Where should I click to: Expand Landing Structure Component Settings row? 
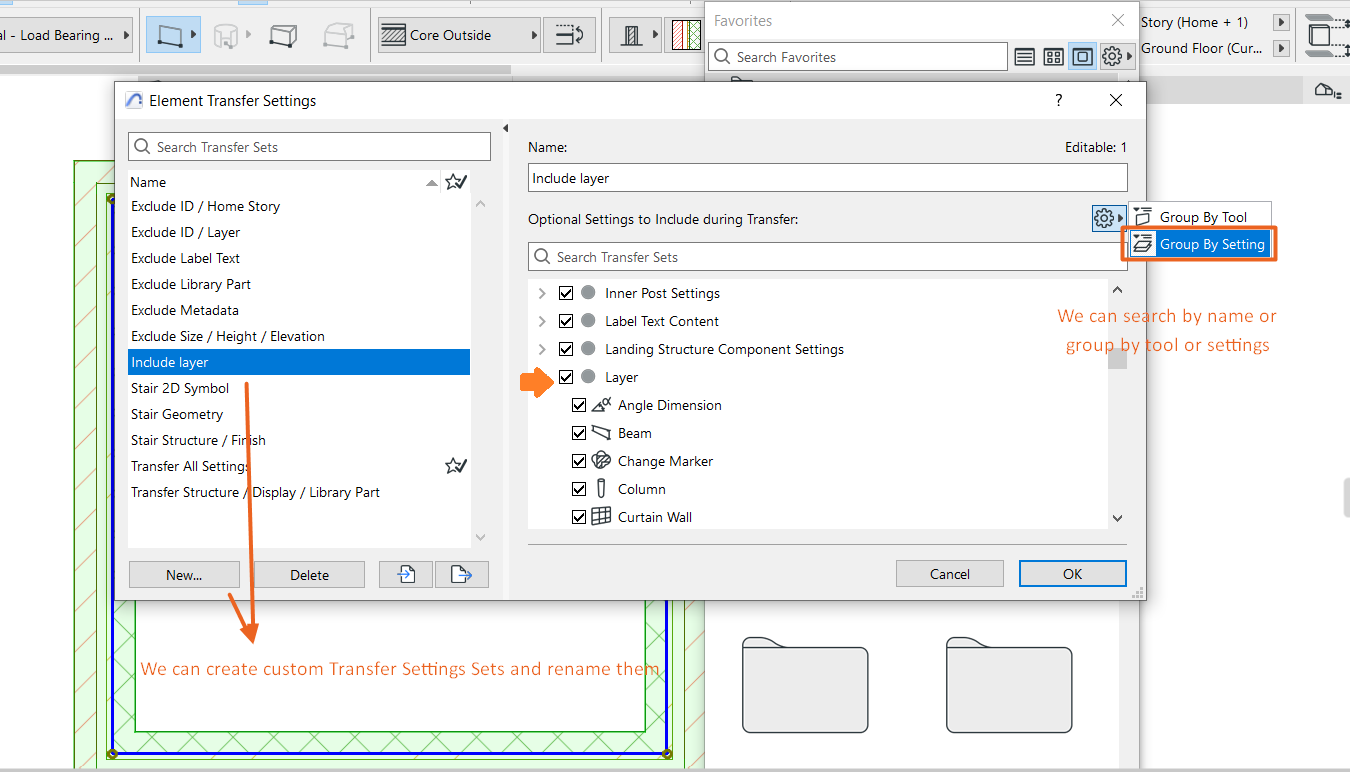click(542, 349)
